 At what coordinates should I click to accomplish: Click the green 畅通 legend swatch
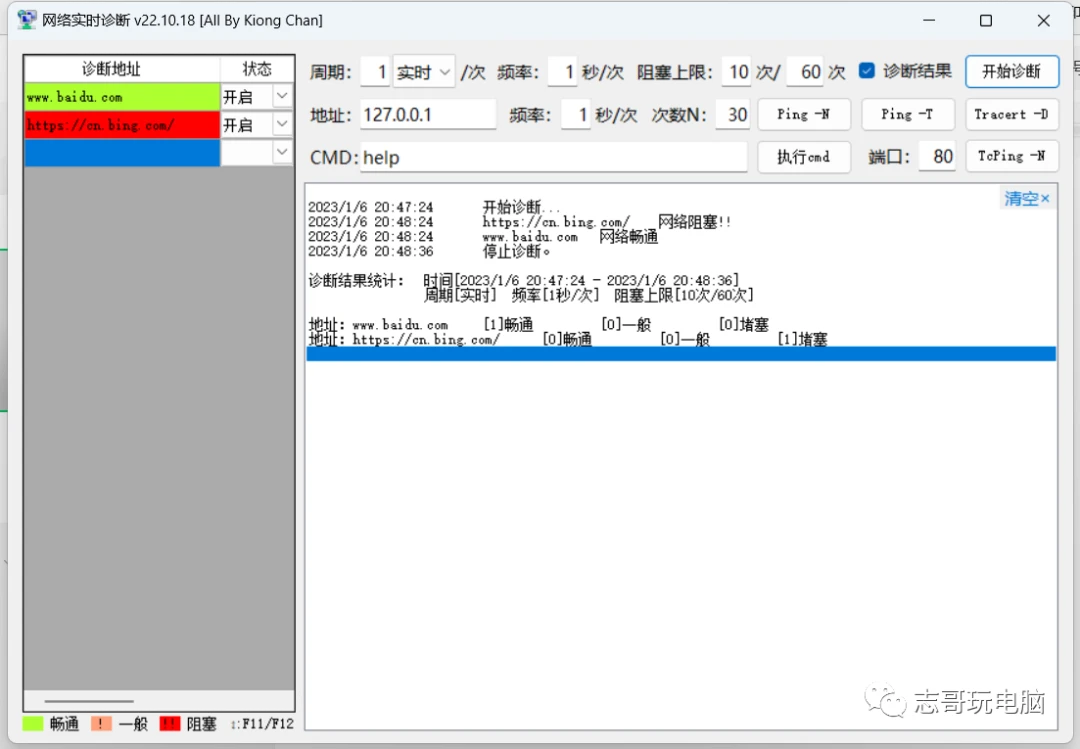pyautogui.click(x=32, y=723)
